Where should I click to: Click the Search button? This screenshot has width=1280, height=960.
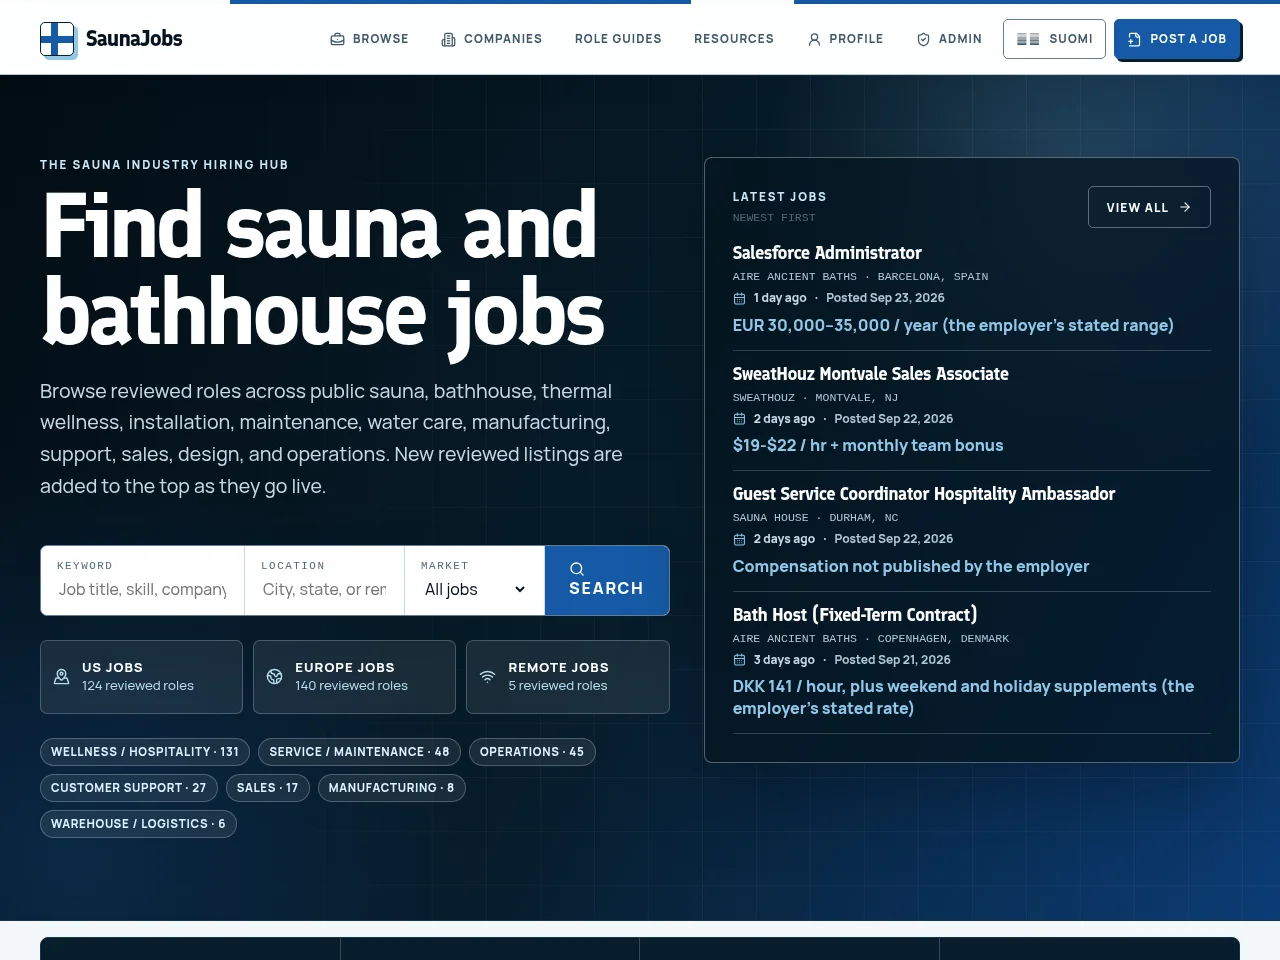click(607, 580)
